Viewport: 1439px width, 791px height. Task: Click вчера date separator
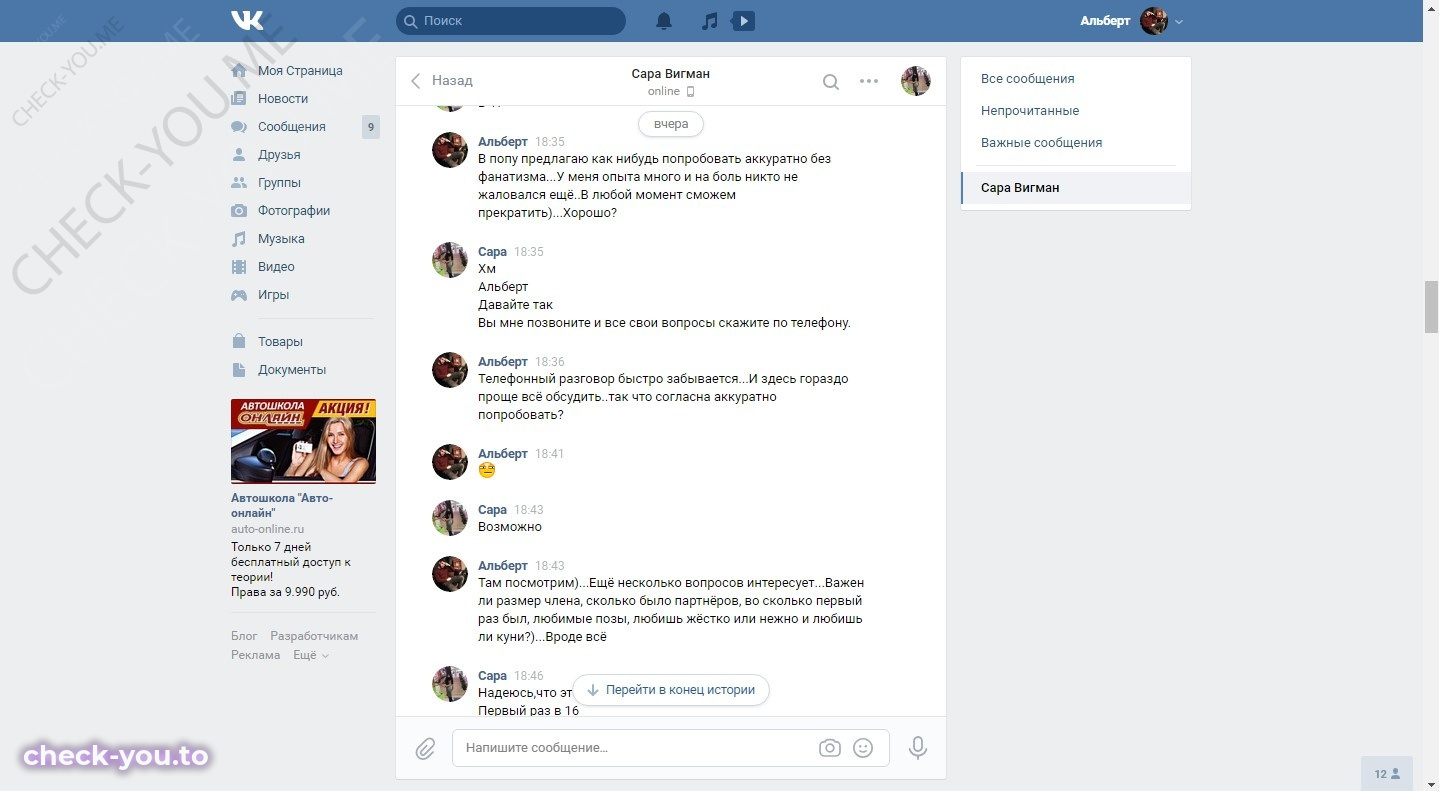671,124
